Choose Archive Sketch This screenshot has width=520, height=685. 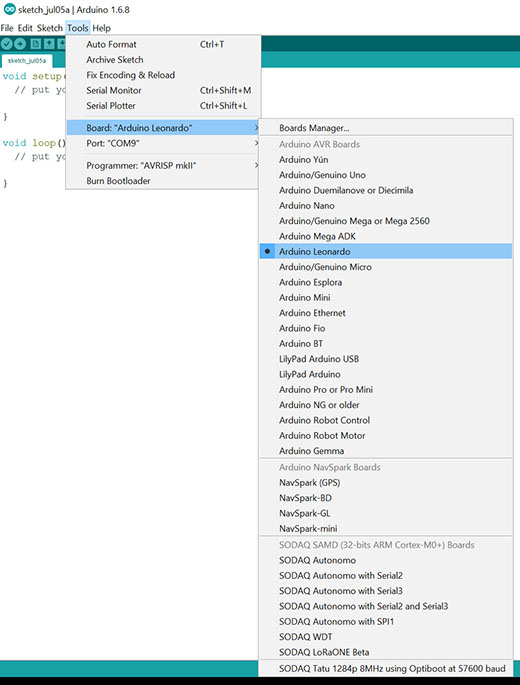[163, 59]
